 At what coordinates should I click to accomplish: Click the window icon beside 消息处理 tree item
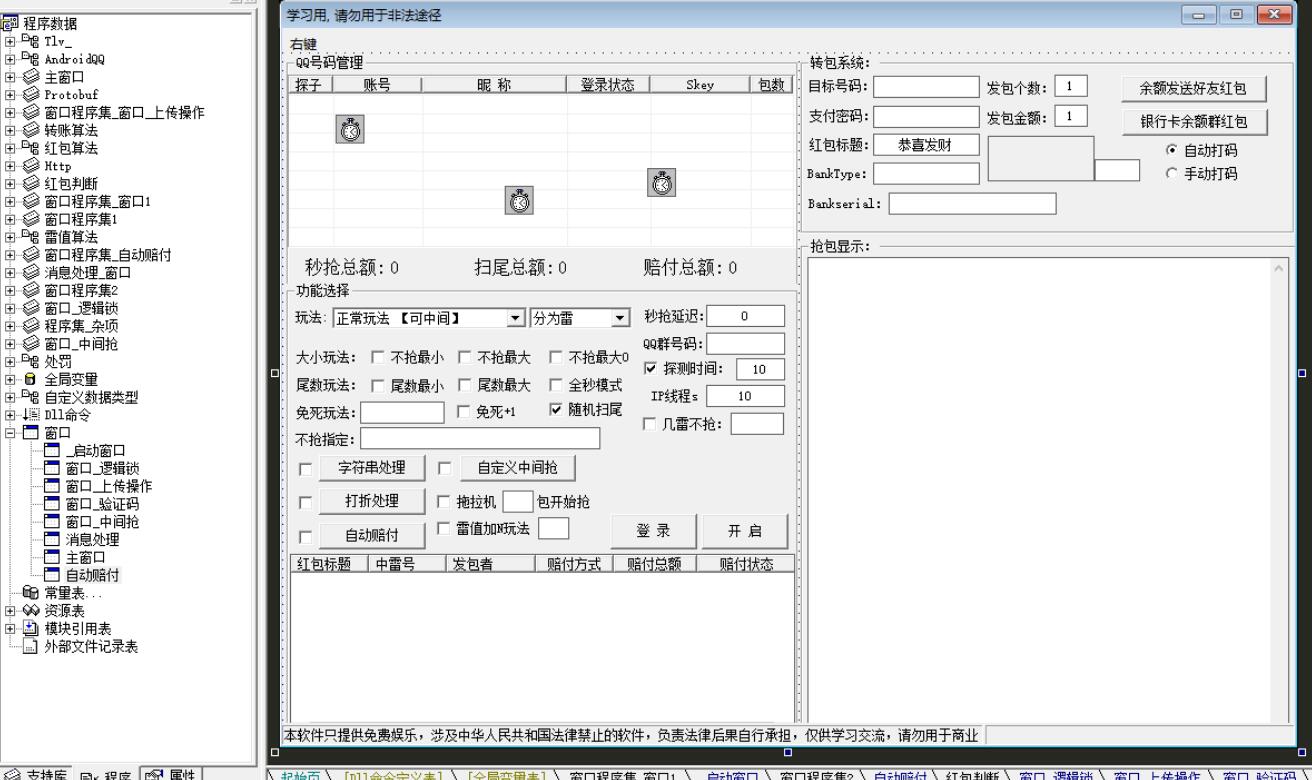point(52,539)
